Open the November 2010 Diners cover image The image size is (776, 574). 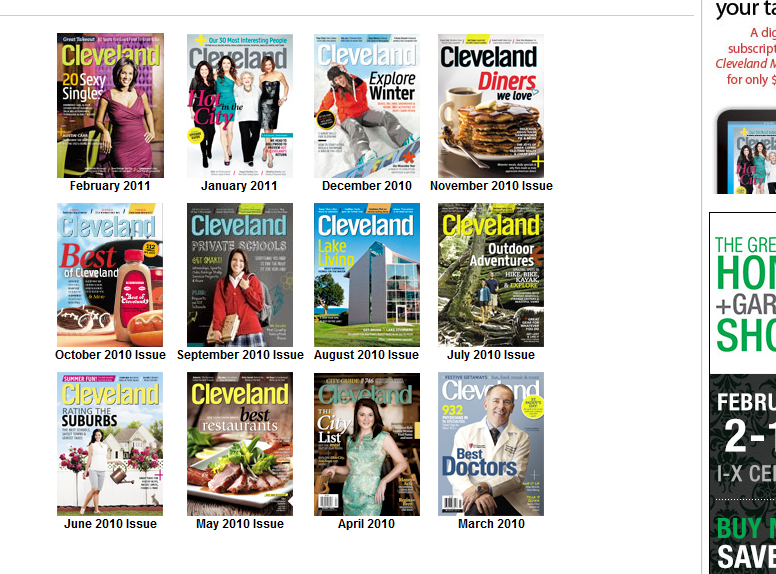pos(491,106)
